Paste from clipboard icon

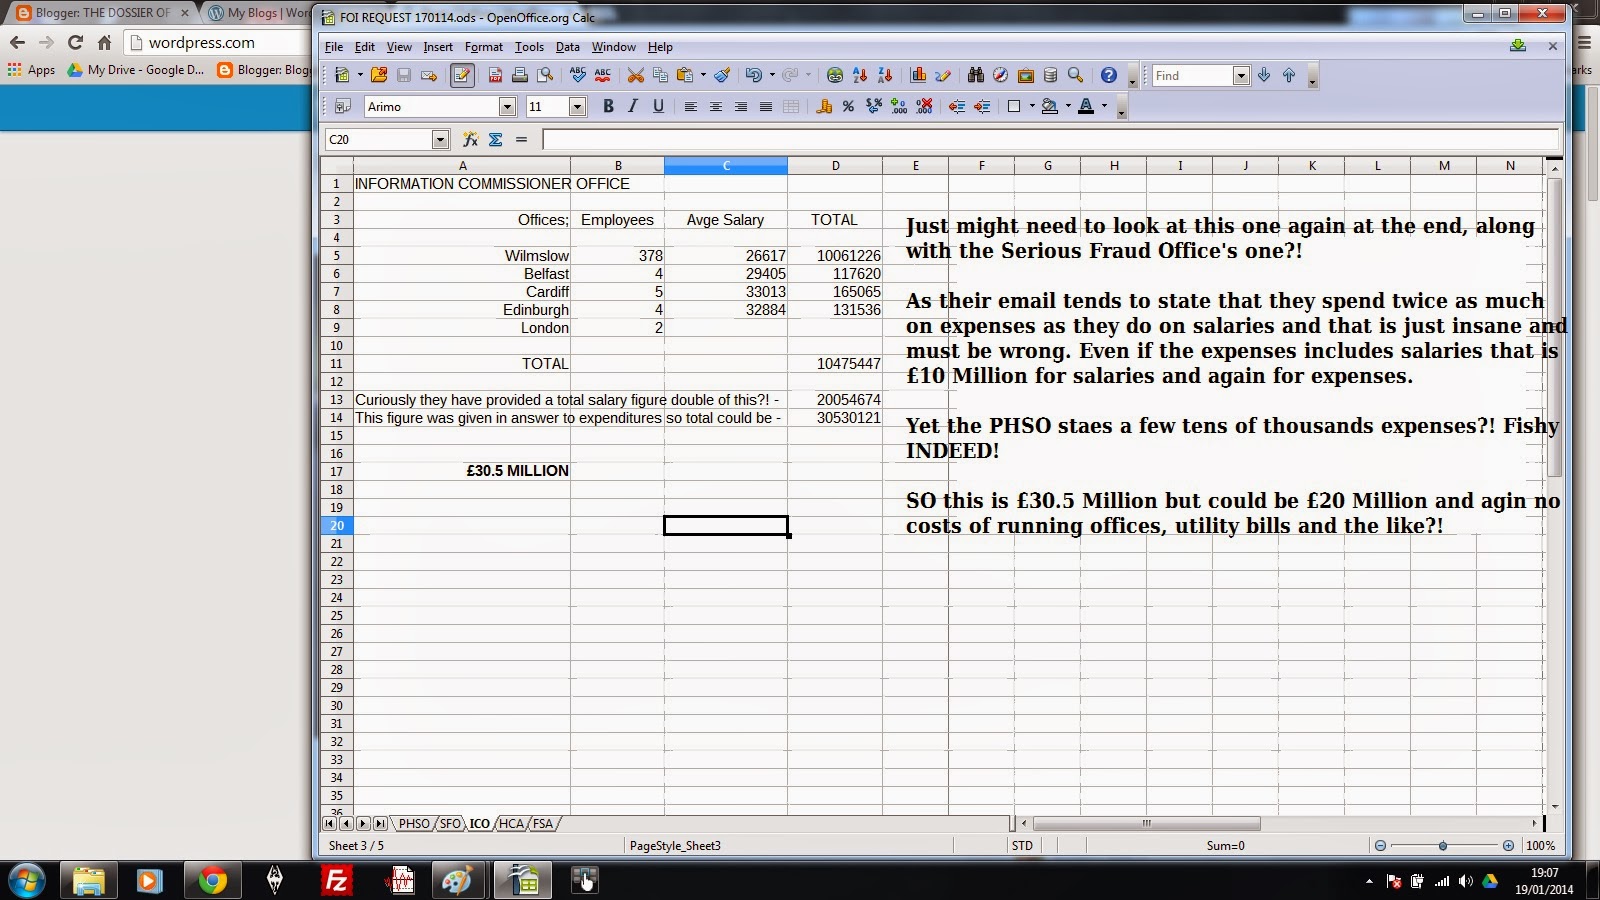tap(685, 76)
